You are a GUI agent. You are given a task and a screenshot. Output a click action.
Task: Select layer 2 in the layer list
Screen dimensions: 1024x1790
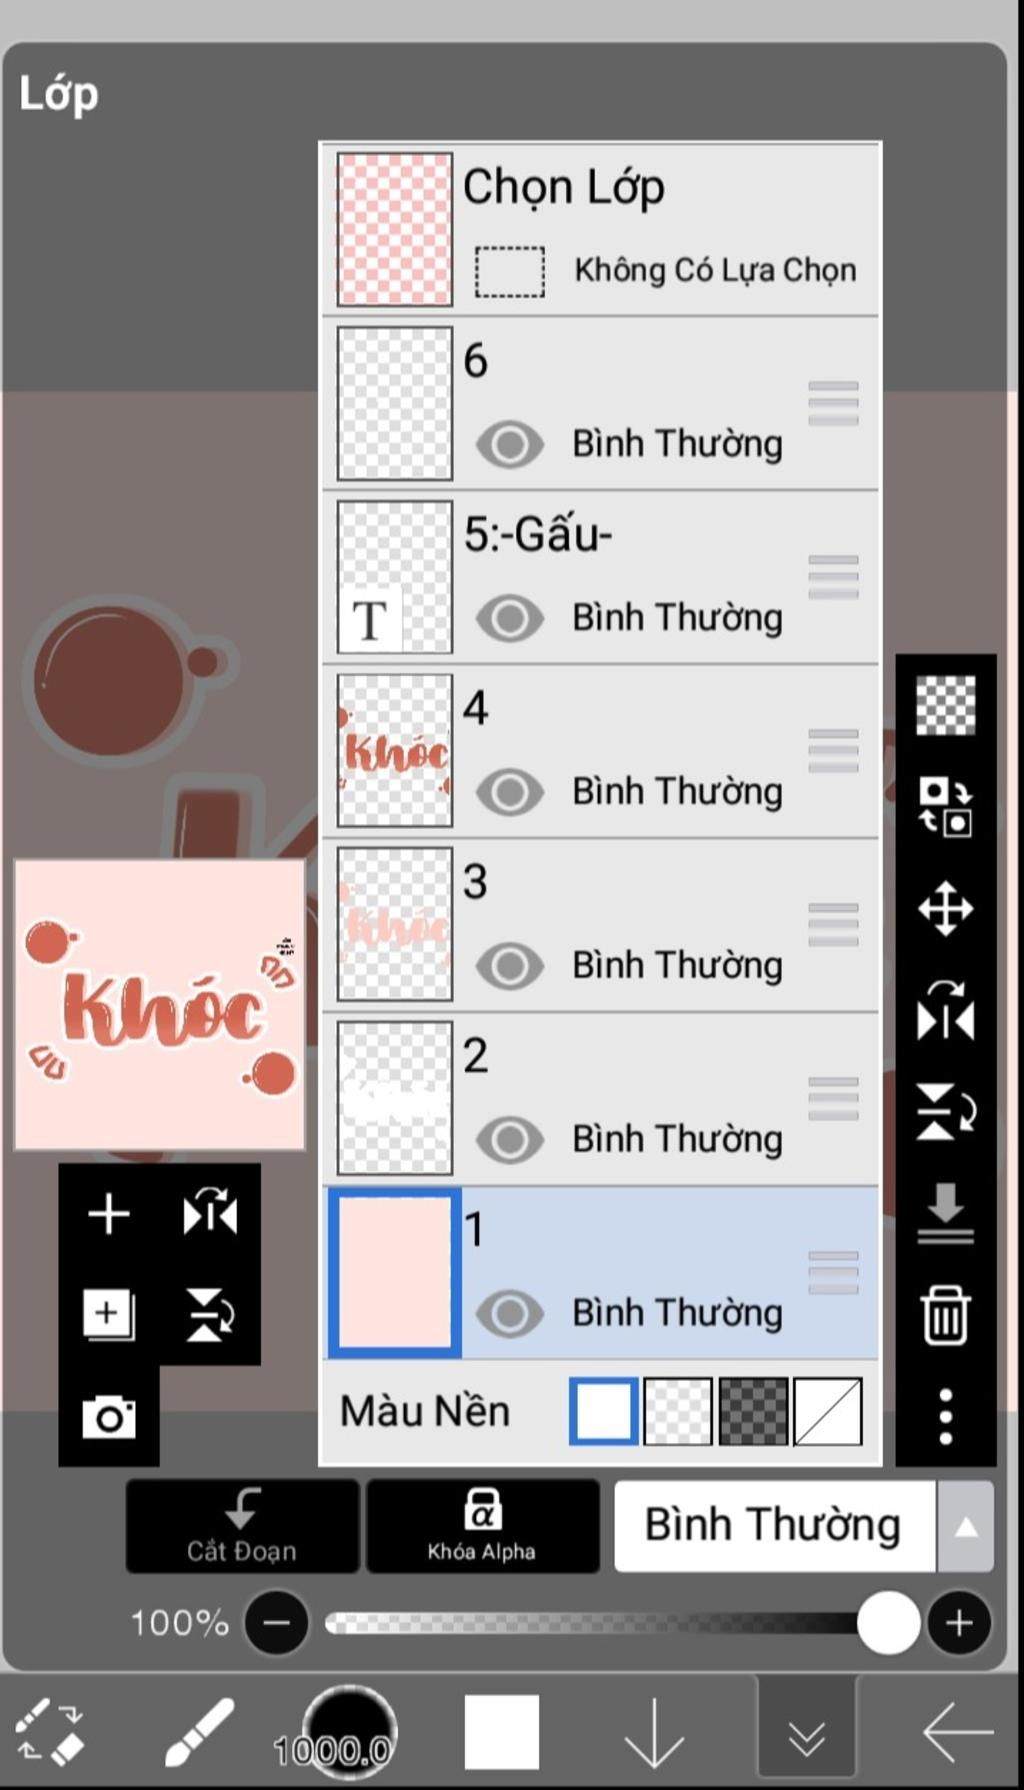coord(600,1099)
